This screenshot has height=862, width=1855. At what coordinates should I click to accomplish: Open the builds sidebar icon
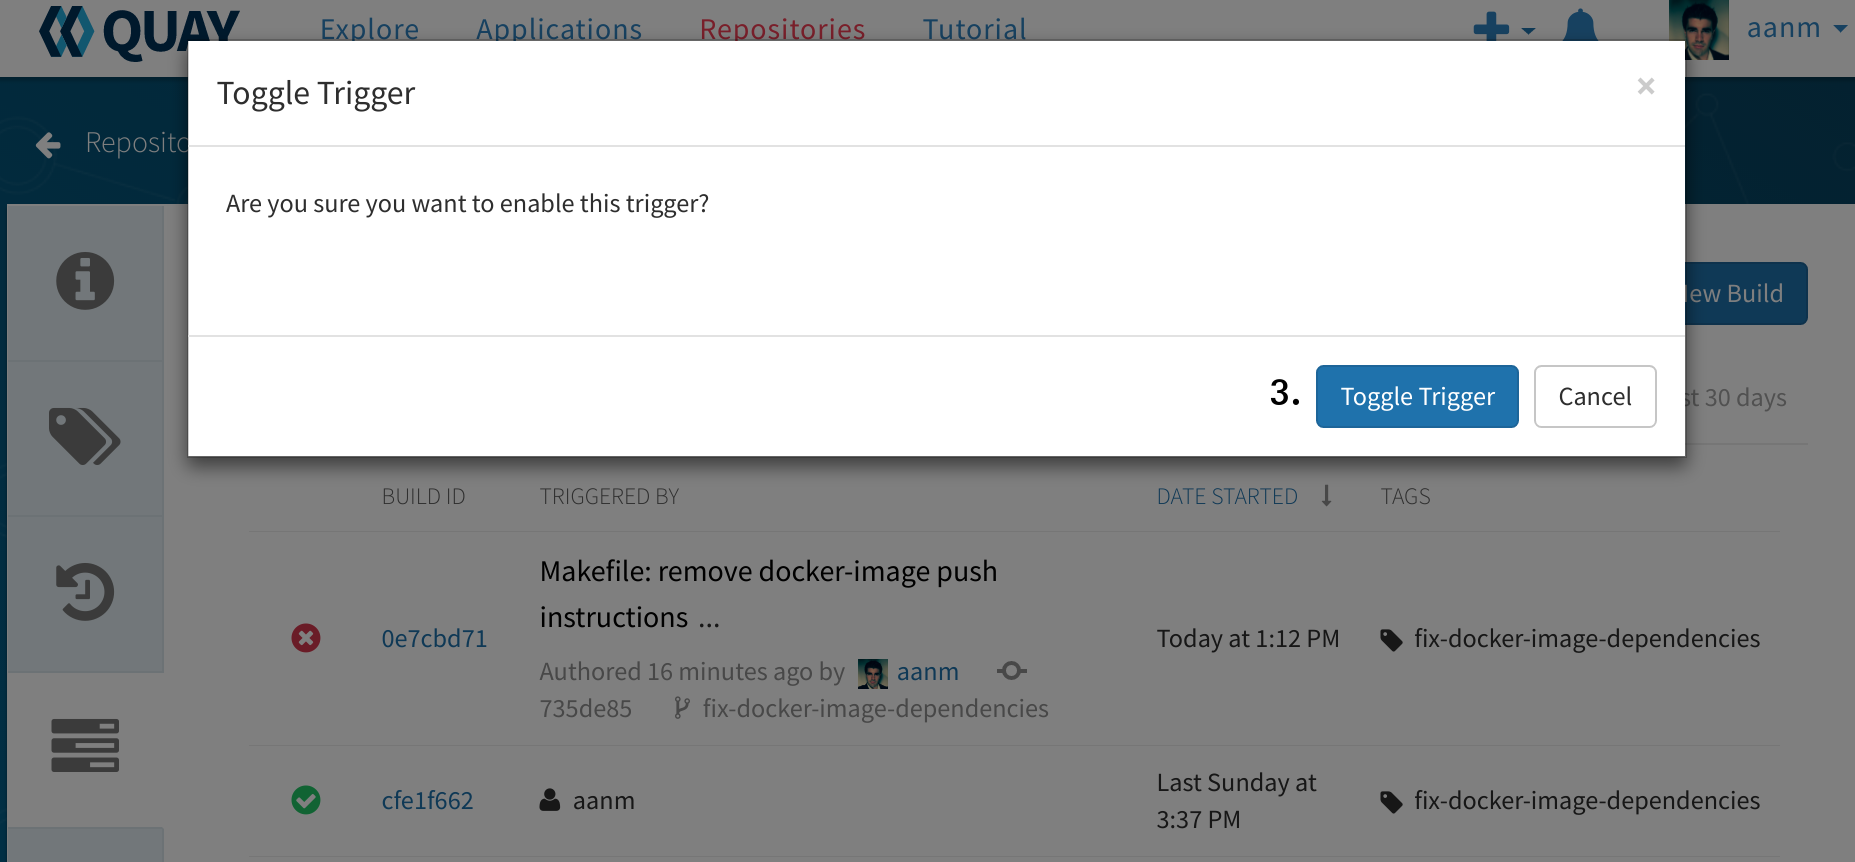tap(85, 746)
